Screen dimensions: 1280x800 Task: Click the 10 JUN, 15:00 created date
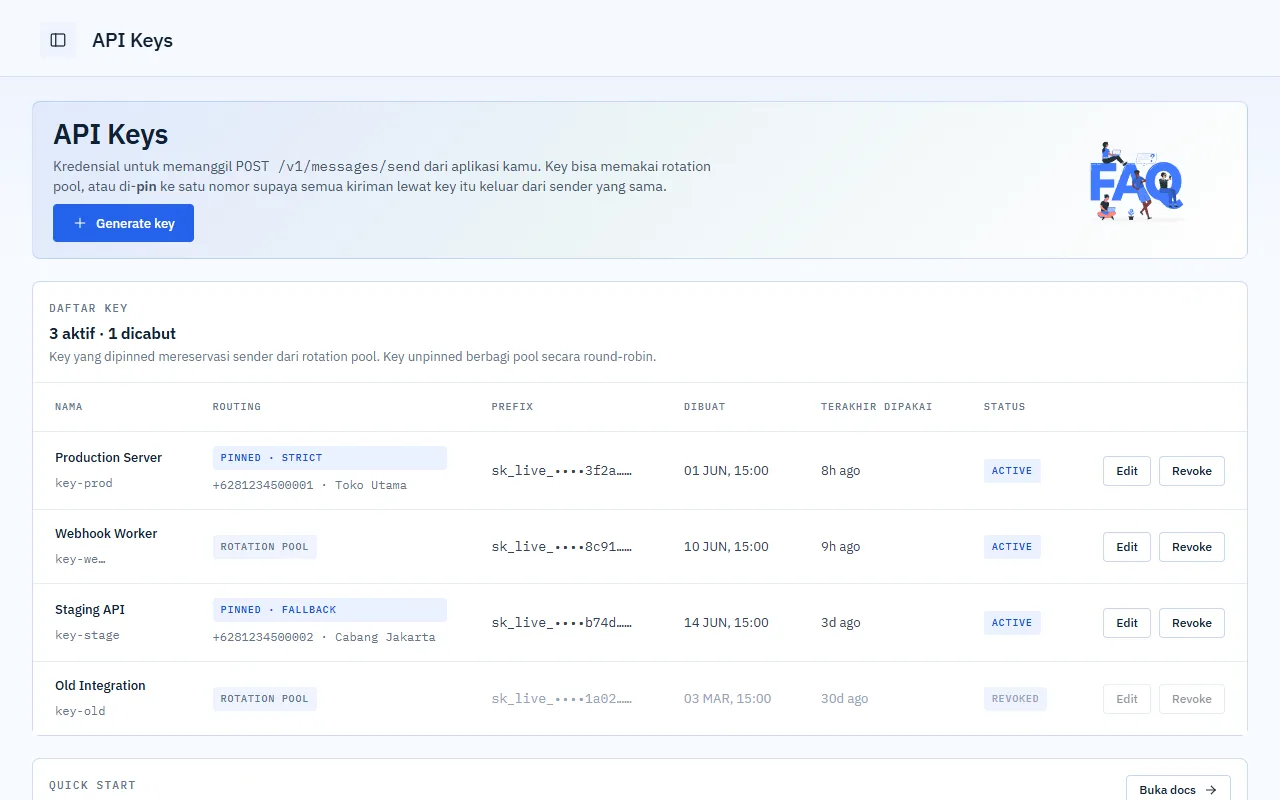tap(726, 547)
